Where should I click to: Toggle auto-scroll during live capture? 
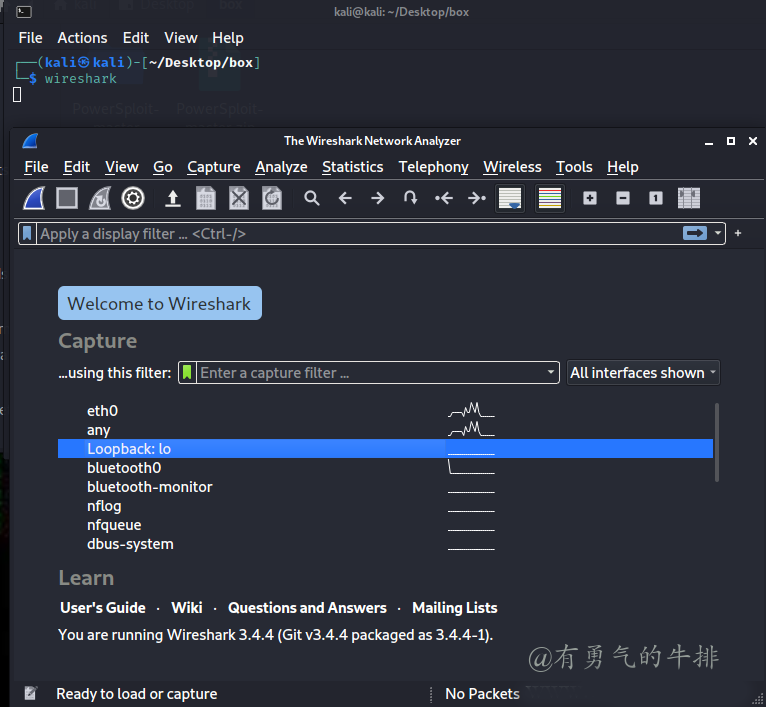tap(510, 198)
